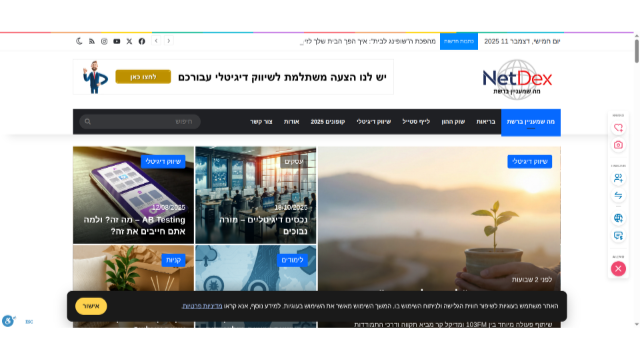Open the AB Testing article title
This screenshot has width=640, height=360.
pos(134,225)
